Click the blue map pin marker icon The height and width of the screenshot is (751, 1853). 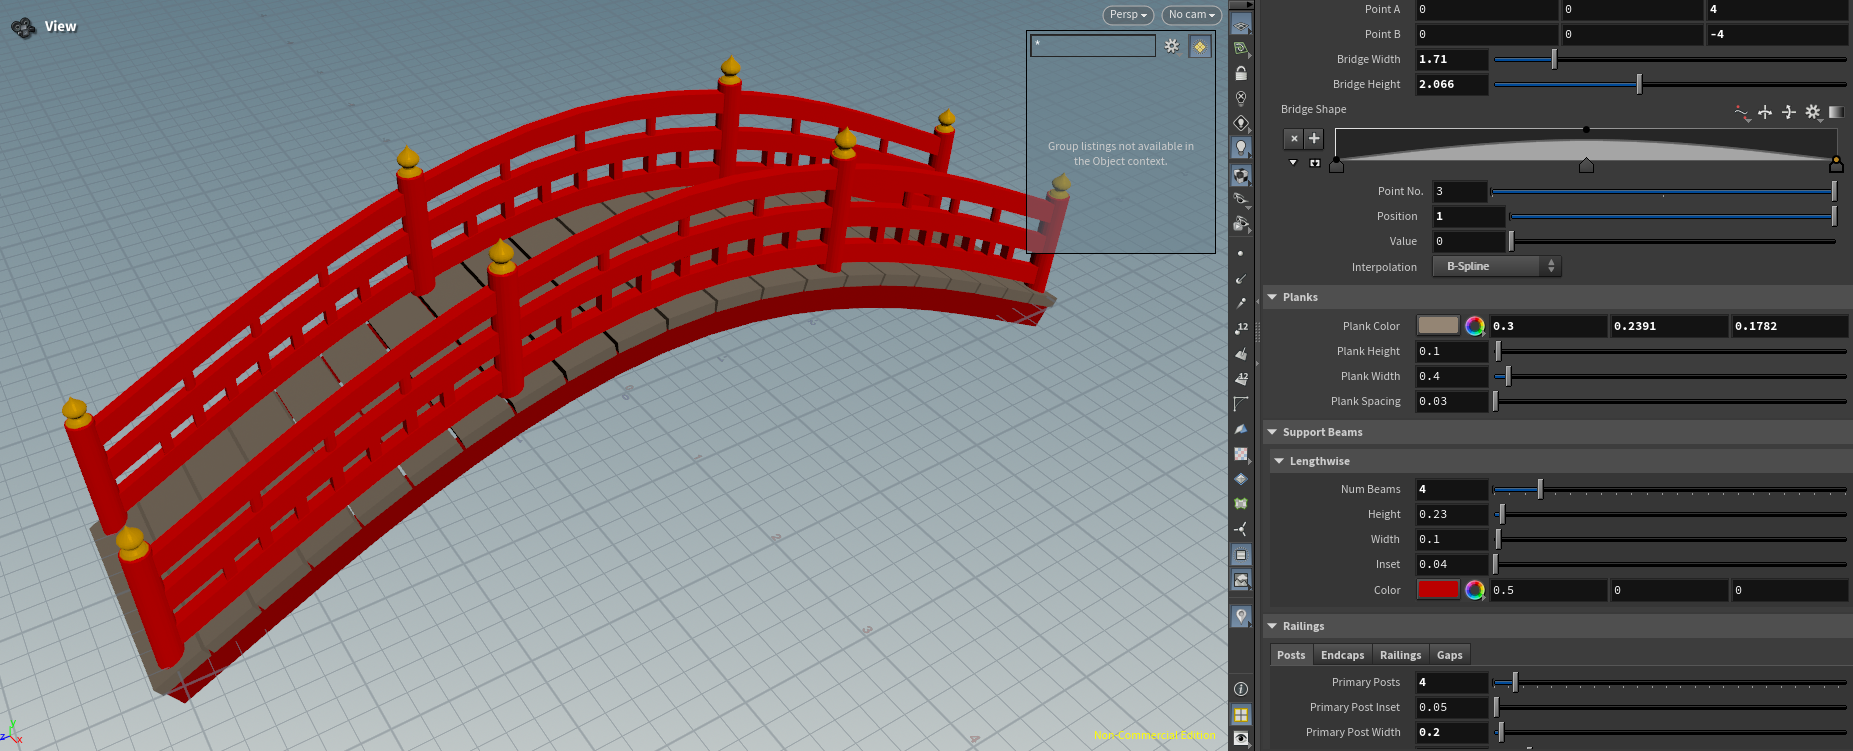point(1241,616)
